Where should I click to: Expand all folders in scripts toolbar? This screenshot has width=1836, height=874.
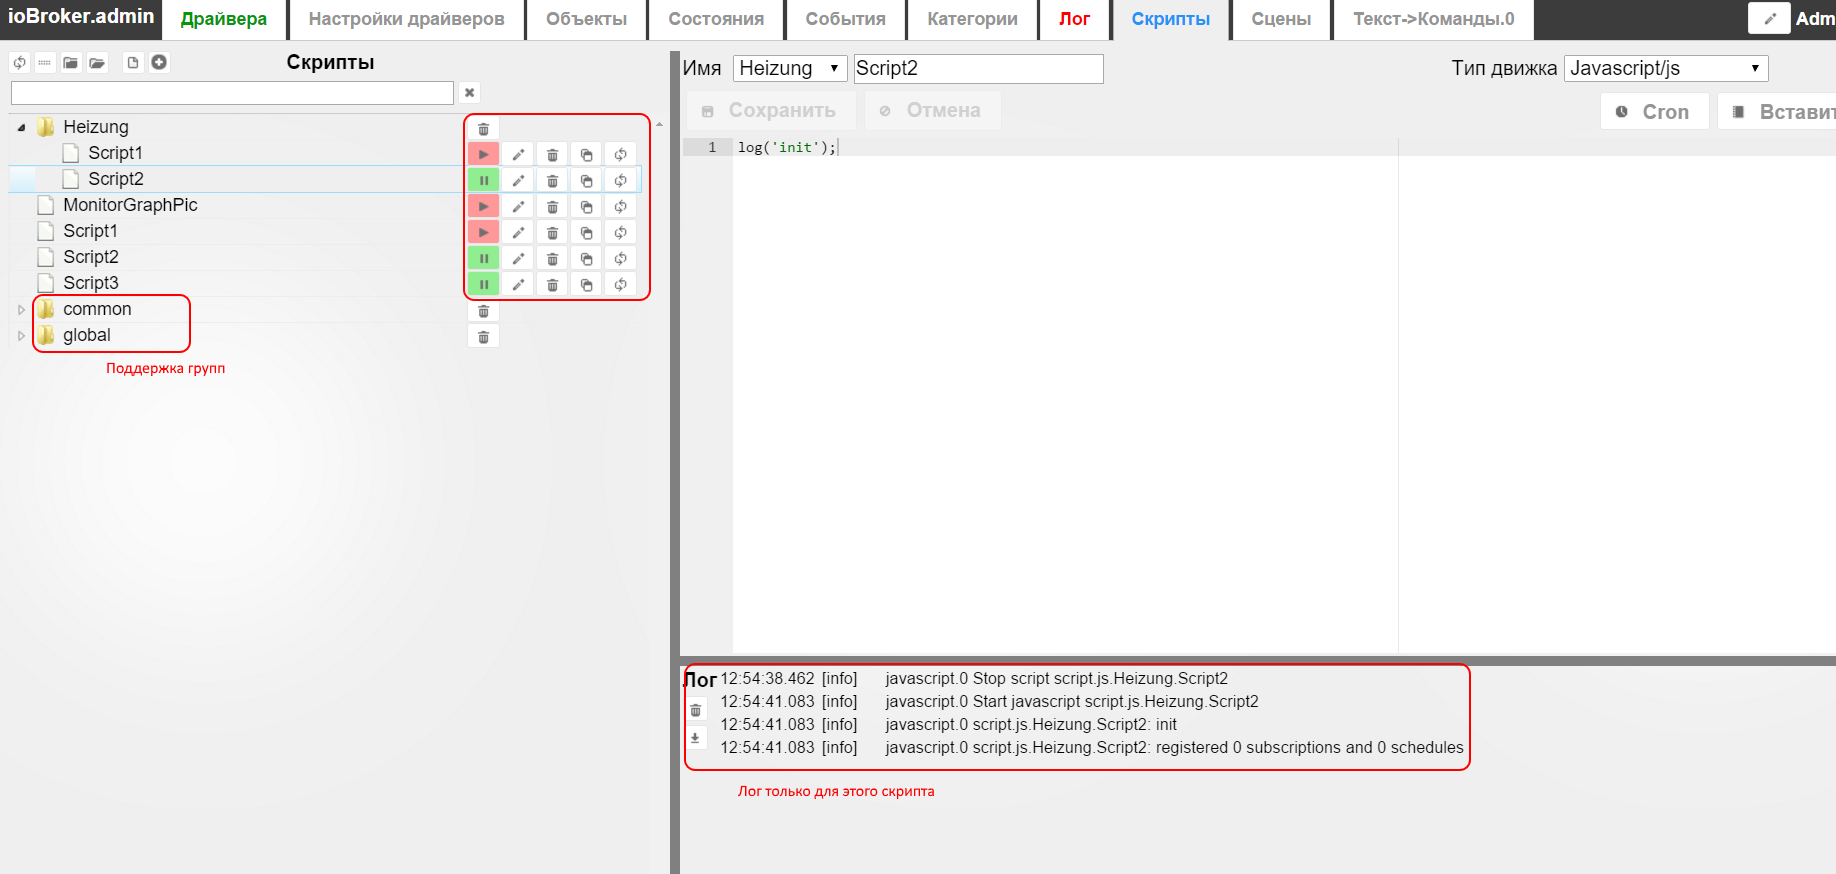click(x=97, y=62)
